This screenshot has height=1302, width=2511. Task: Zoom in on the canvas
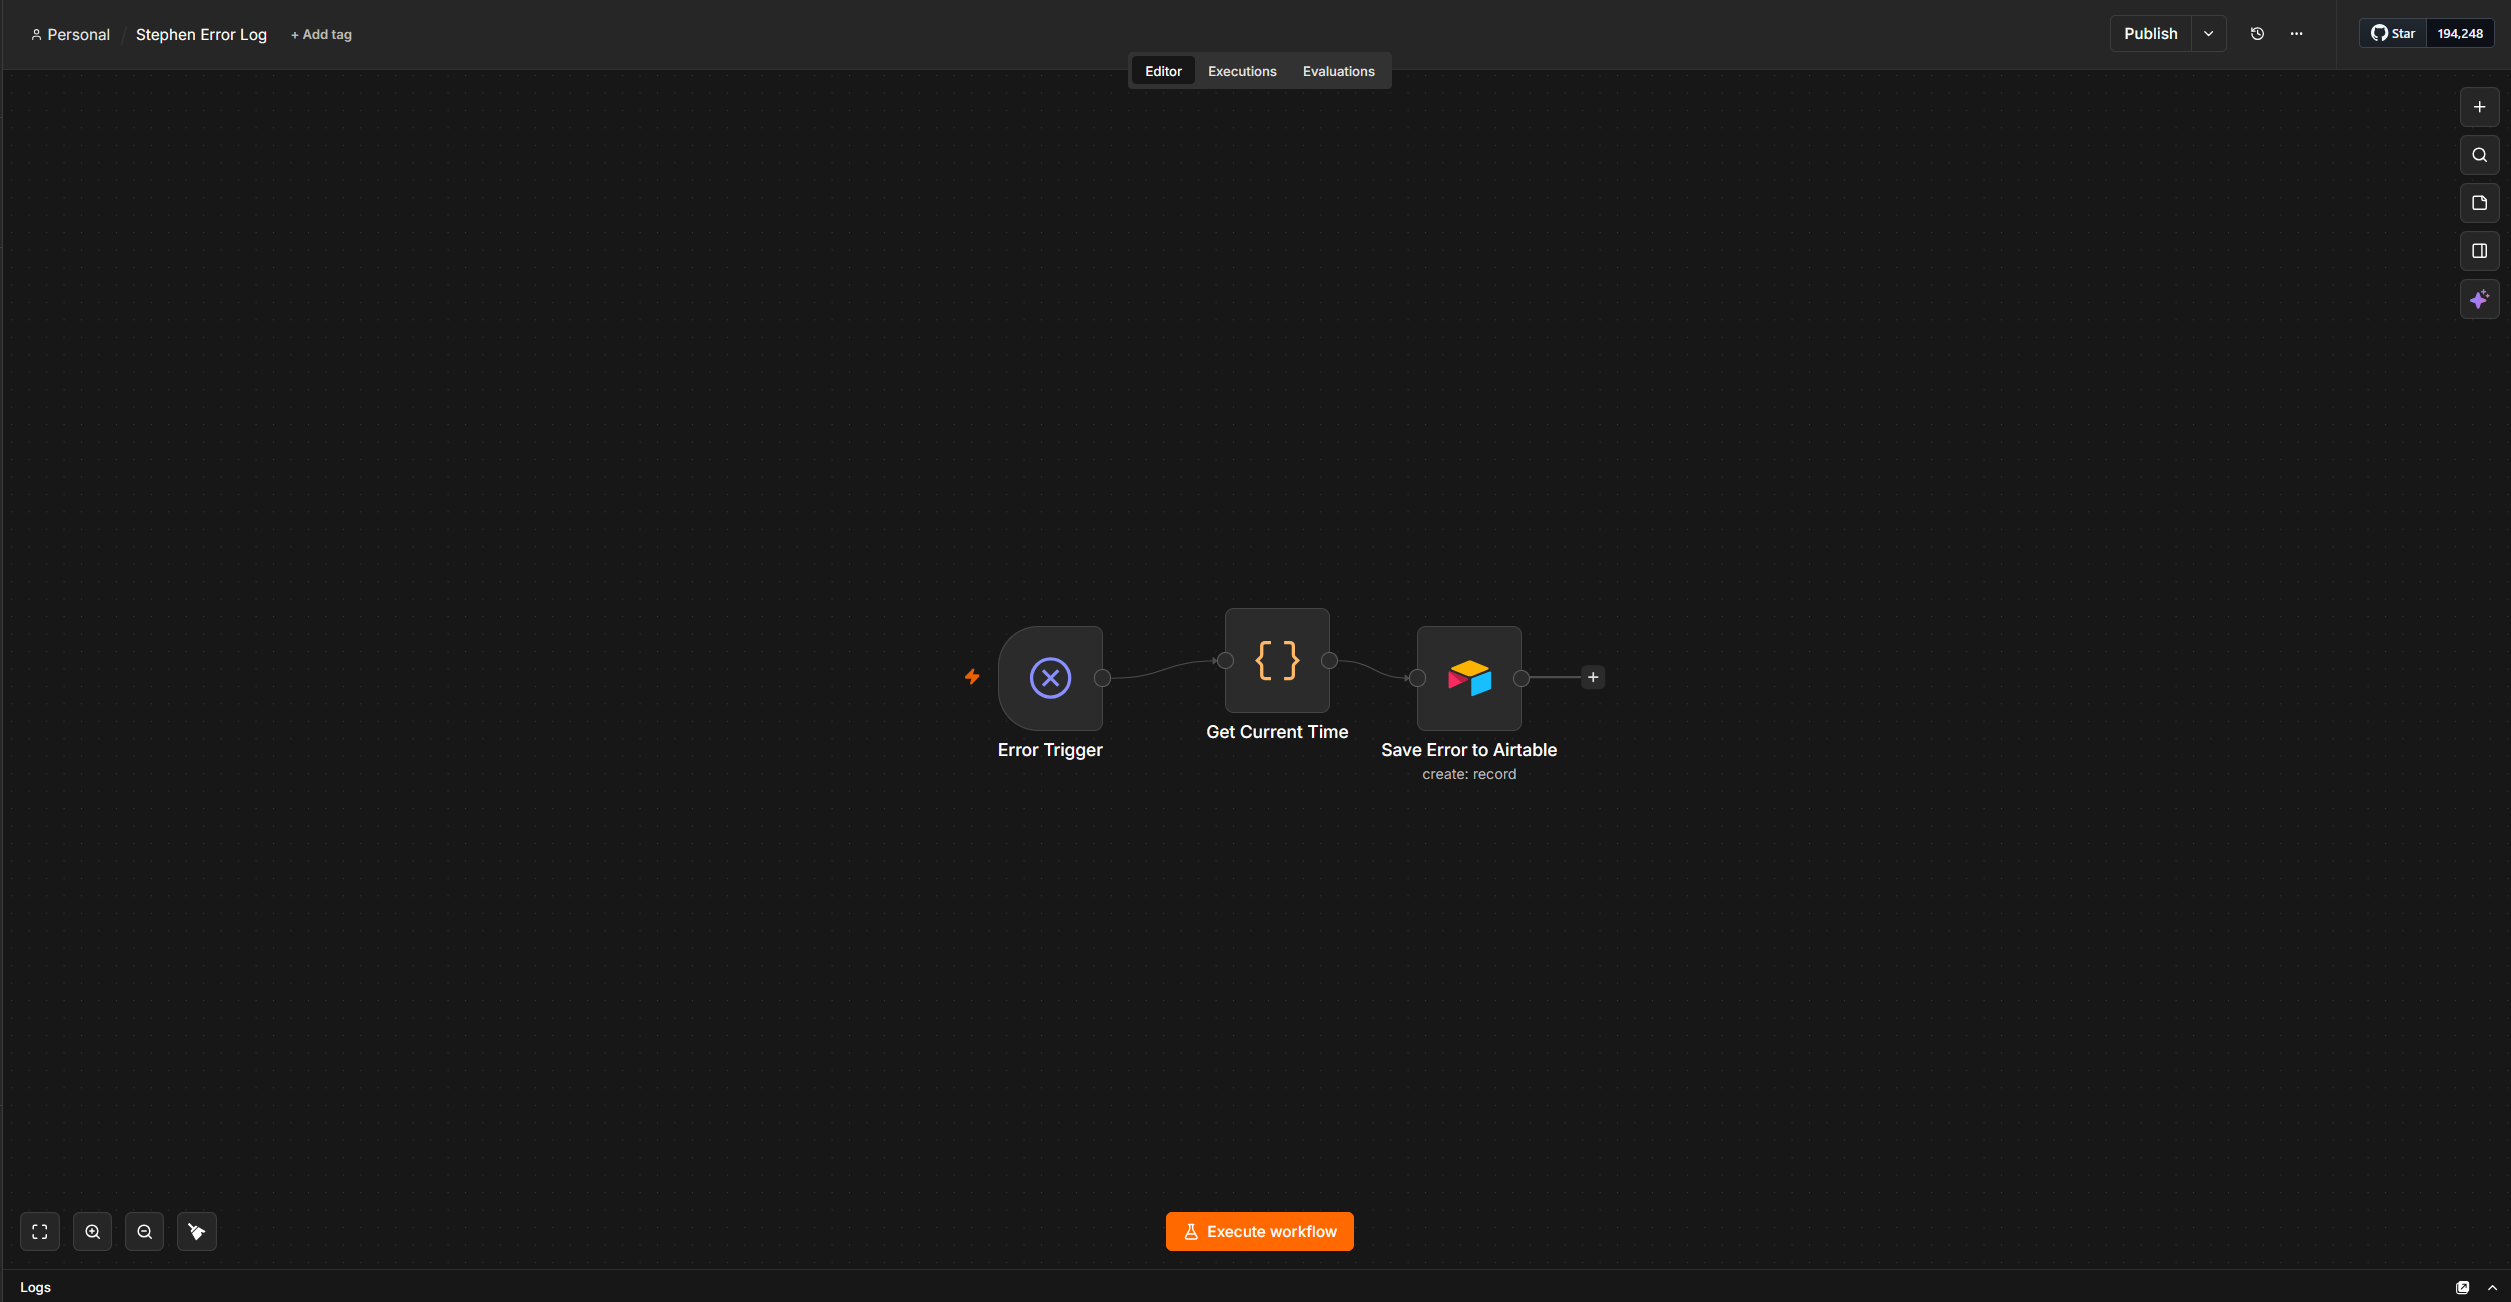[92, 1231]
